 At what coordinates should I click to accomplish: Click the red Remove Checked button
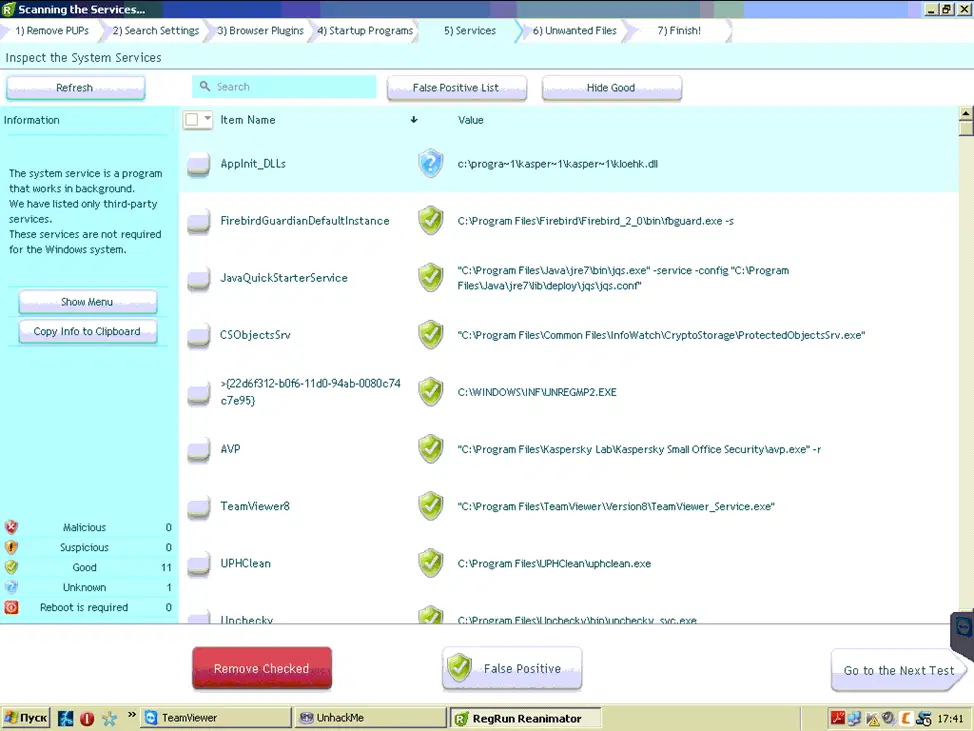coord(262,668)
